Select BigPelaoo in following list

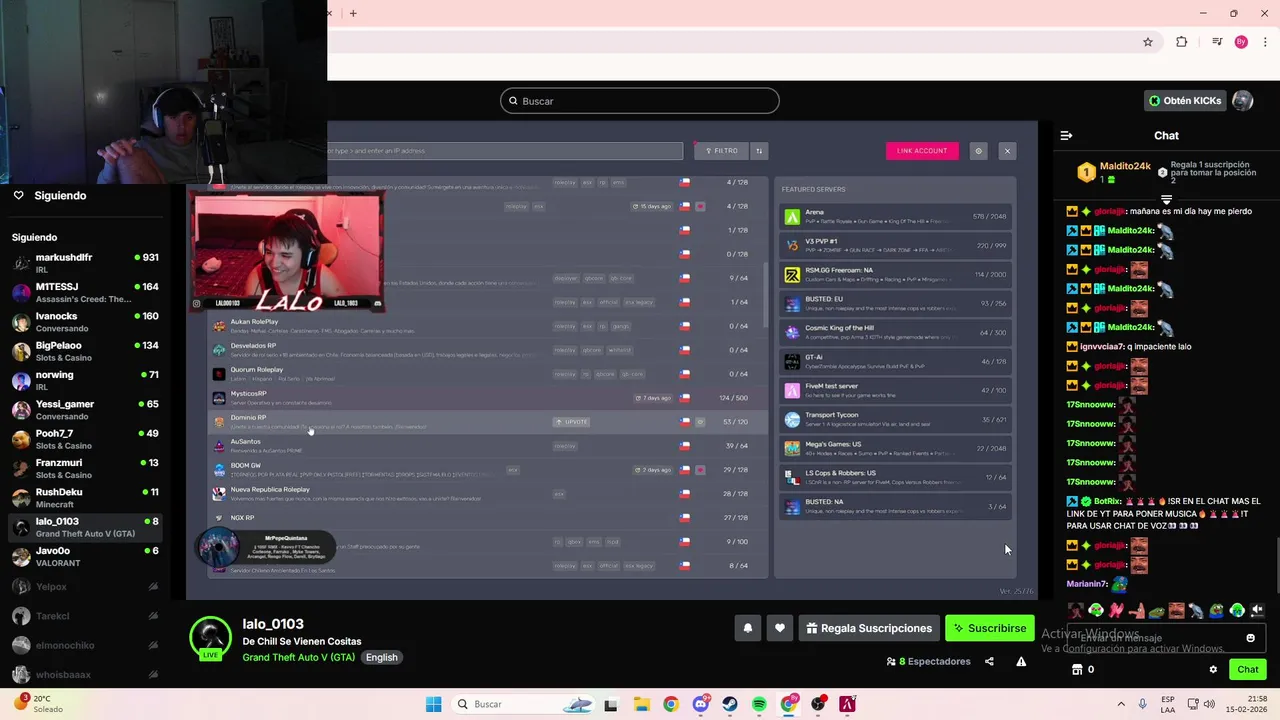[85, 351]
